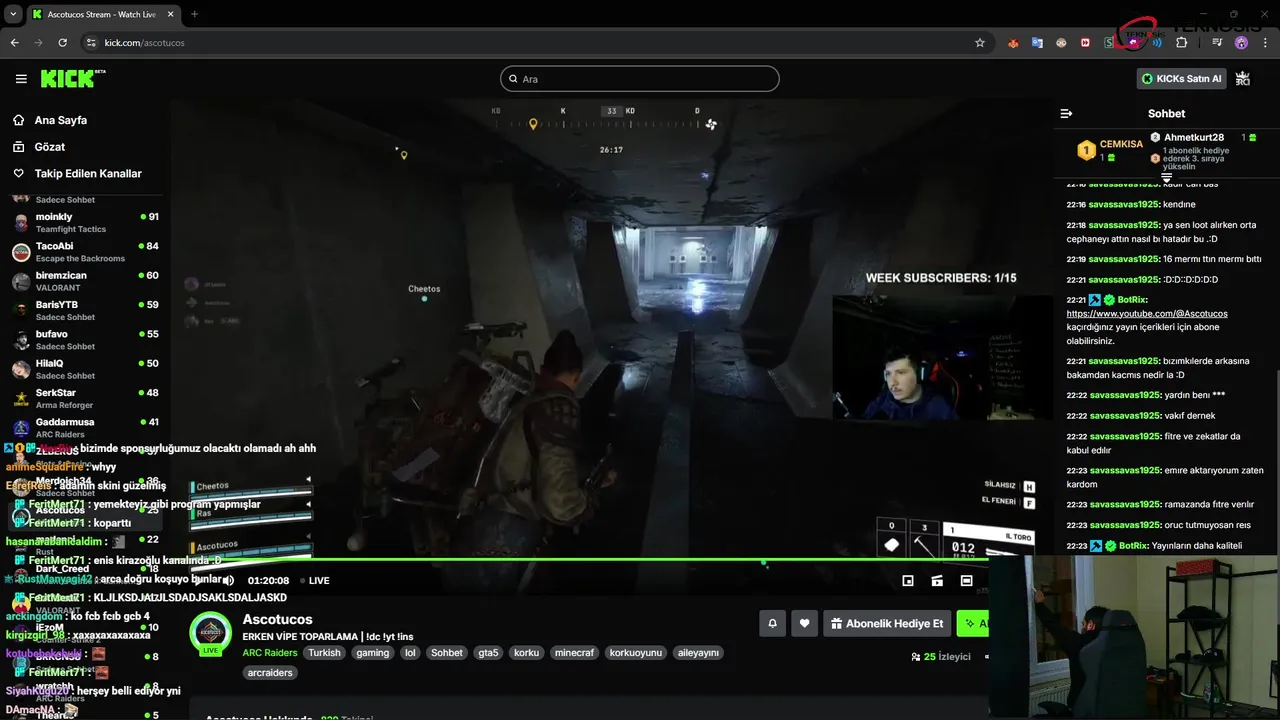Open the tab search dropdown arrow
Screen dimensions: 1280x720
13,14
